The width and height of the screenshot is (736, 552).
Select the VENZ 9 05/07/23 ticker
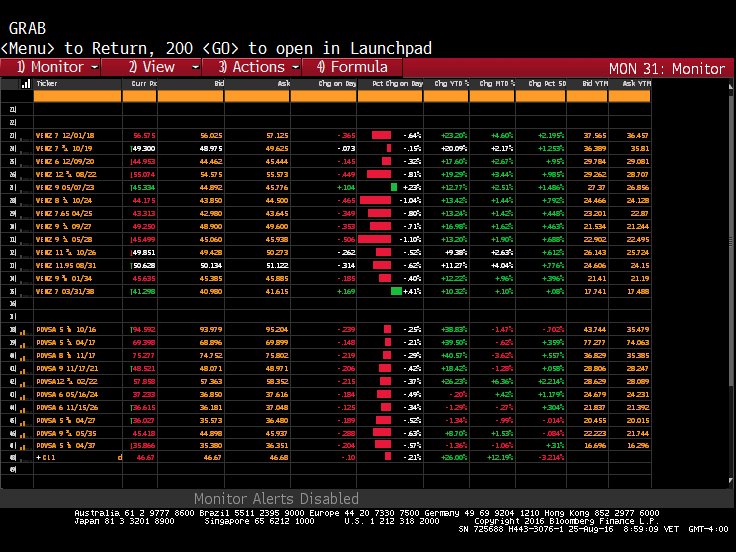(65, 187)
